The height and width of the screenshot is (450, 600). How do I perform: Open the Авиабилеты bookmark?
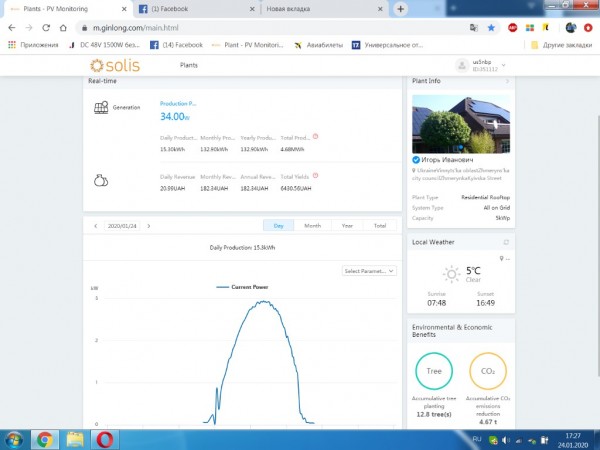pyautogui.click(x=319, y=45)
